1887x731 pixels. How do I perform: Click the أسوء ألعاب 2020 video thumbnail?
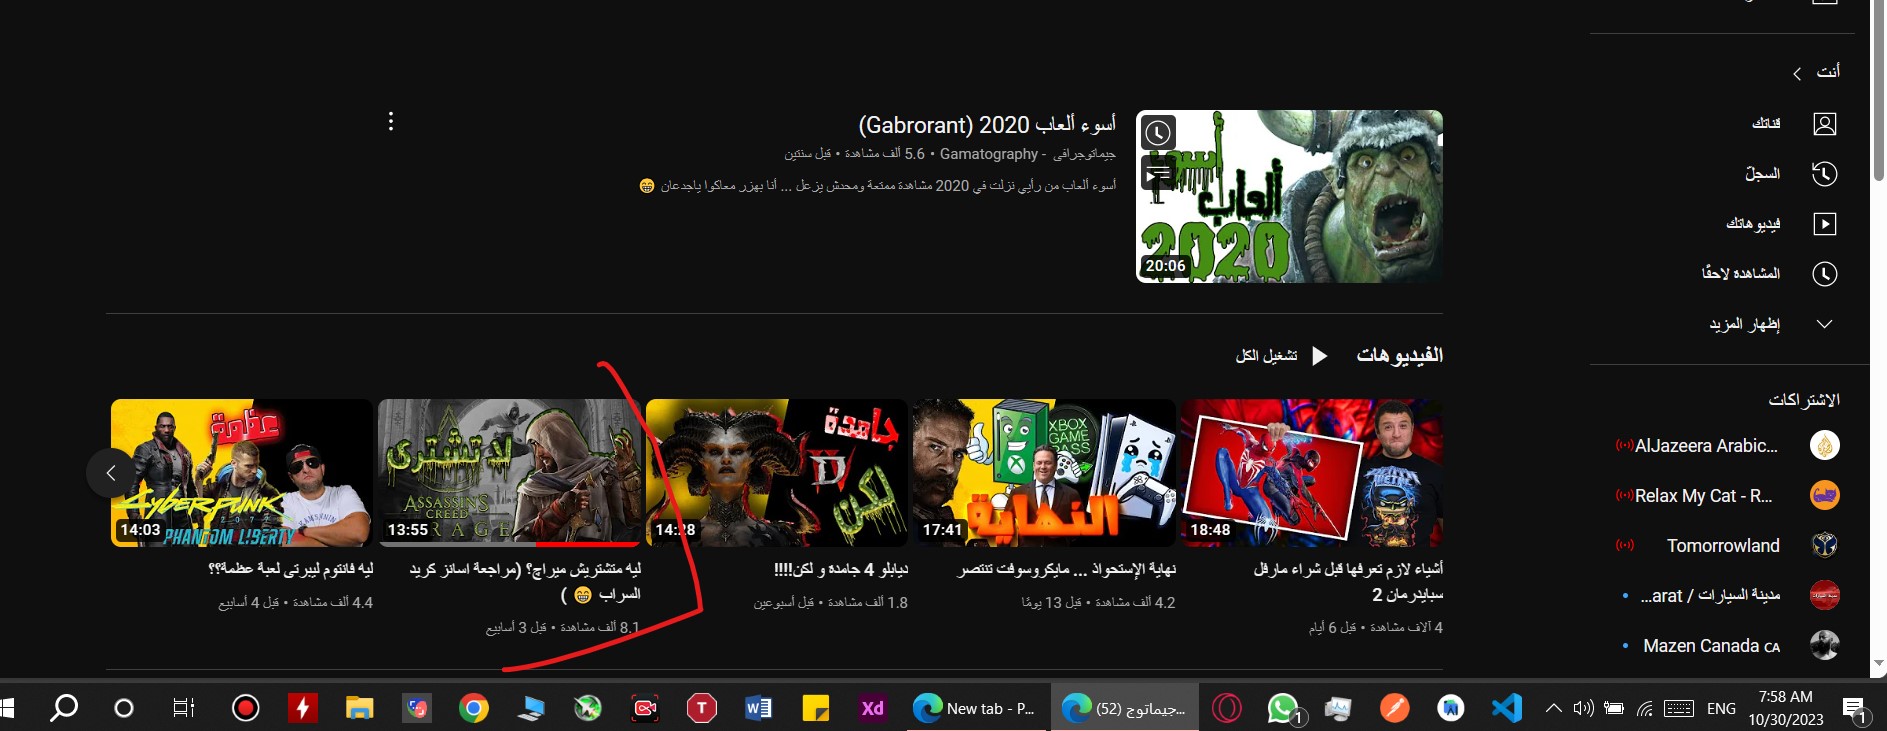point(1290,196)
